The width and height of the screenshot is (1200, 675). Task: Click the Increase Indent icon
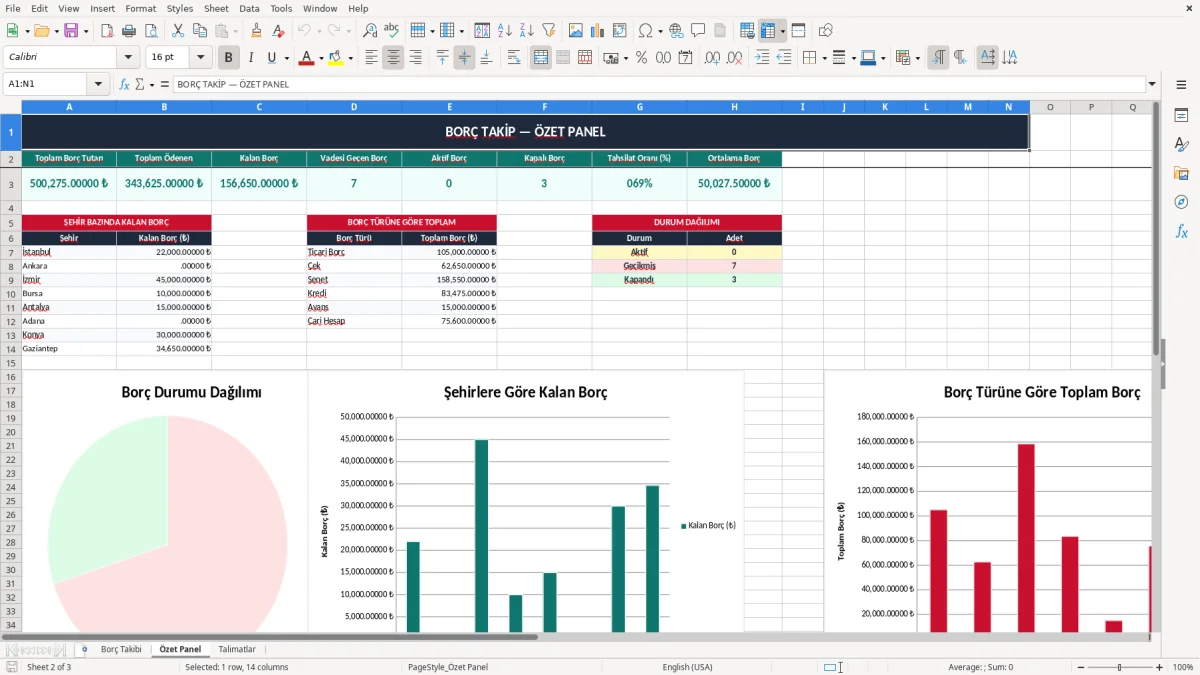click(x=762, y=58)
